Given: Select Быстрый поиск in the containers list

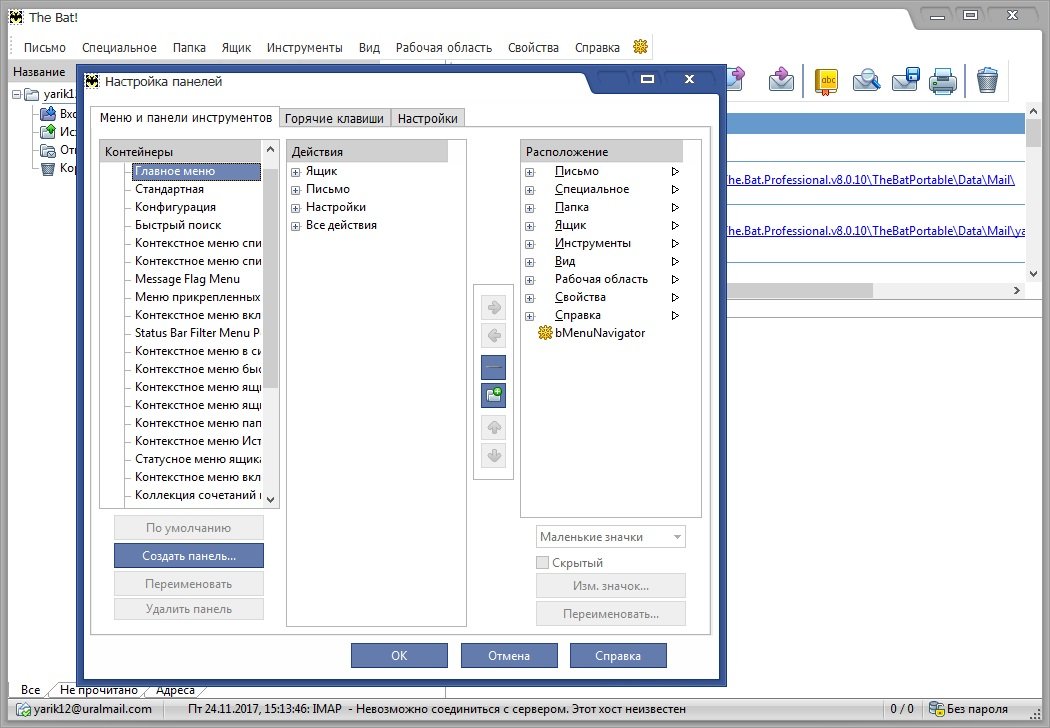Looking at the screenshot, I should pos(178,225).
